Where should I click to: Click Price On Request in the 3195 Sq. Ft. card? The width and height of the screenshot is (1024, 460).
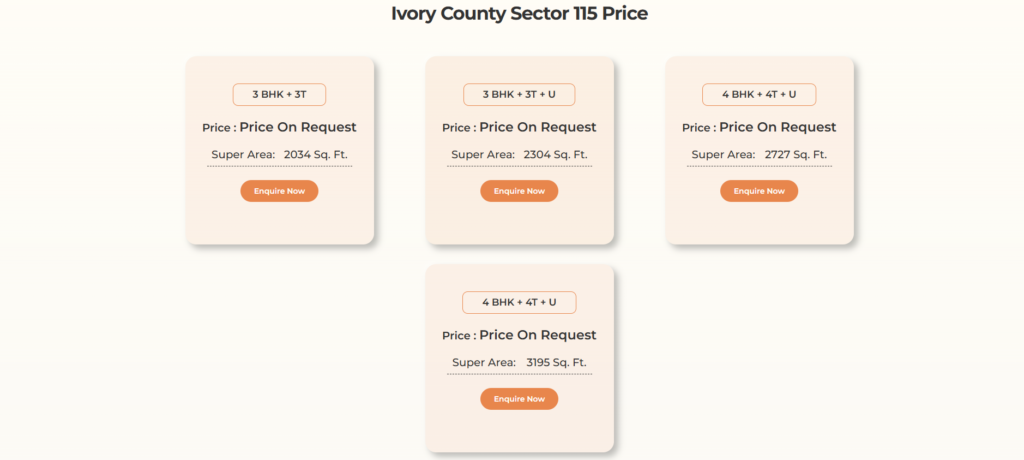[537, 335]
